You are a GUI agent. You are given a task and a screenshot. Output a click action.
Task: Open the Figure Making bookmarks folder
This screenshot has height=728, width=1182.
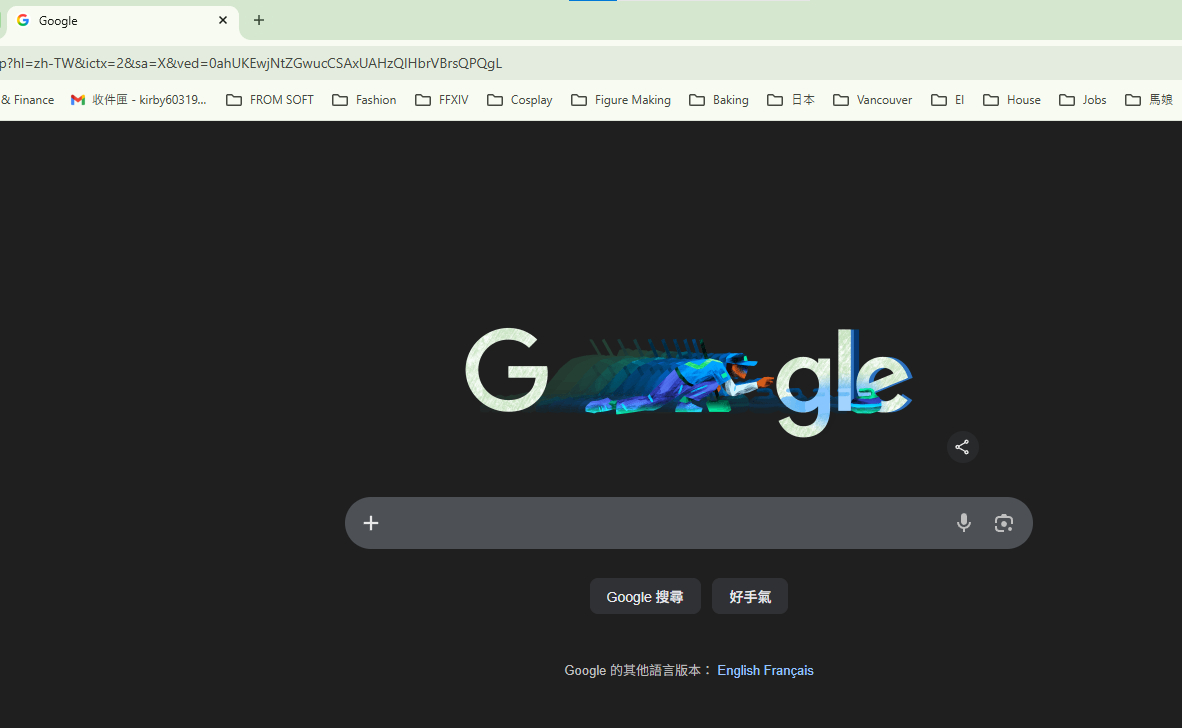[x=620, y=100]
